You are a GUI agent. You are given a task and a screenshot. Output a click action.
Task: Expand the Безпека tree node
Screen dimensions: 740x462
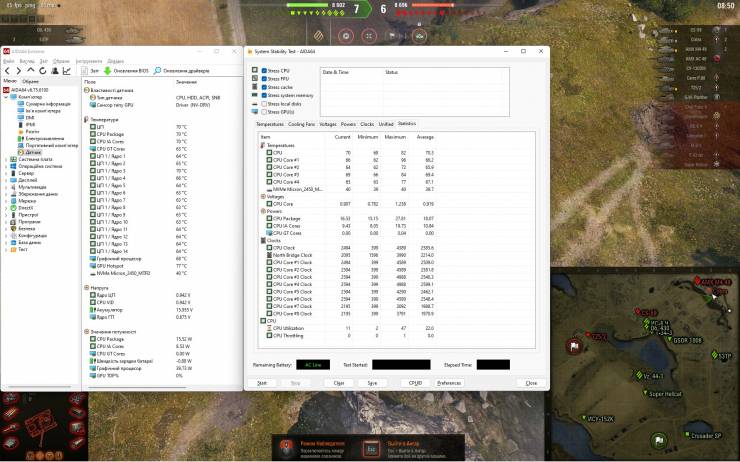tap(6, 228)
